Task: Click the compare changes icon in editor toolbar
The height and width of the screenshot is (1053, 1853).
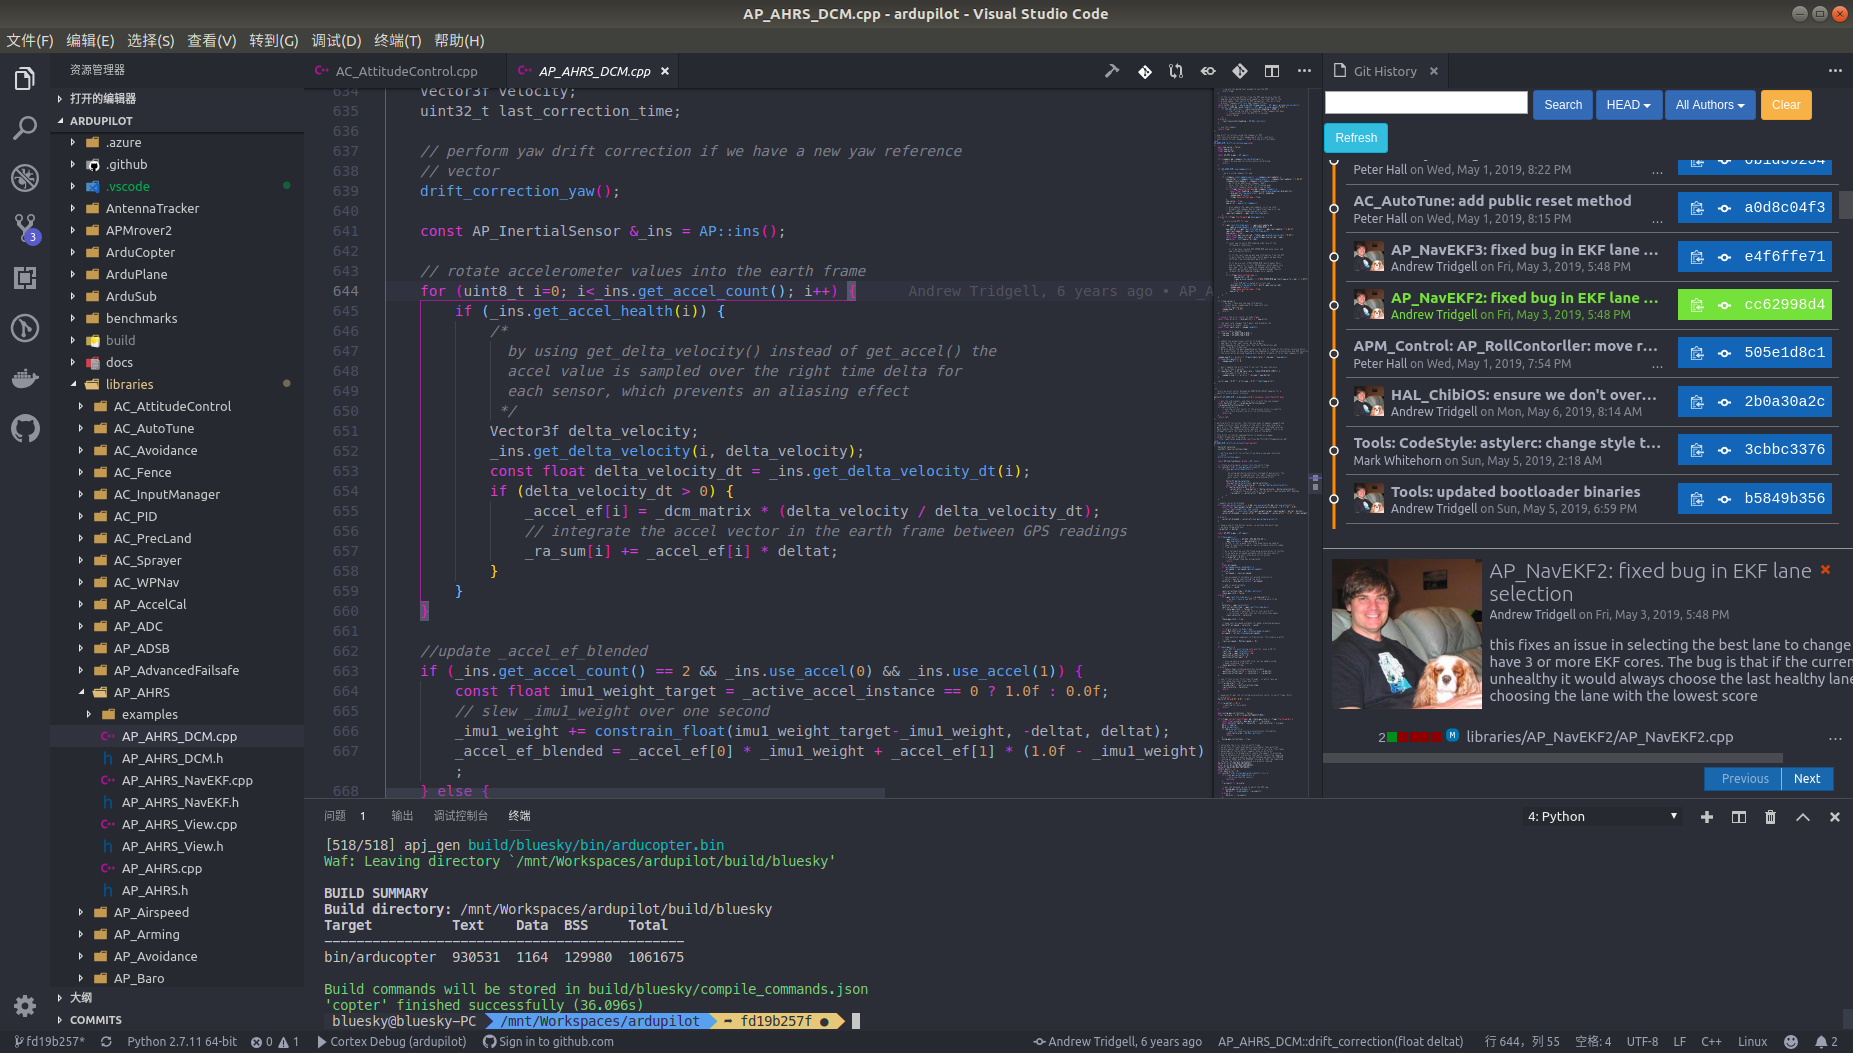Action: (1176, 71)
